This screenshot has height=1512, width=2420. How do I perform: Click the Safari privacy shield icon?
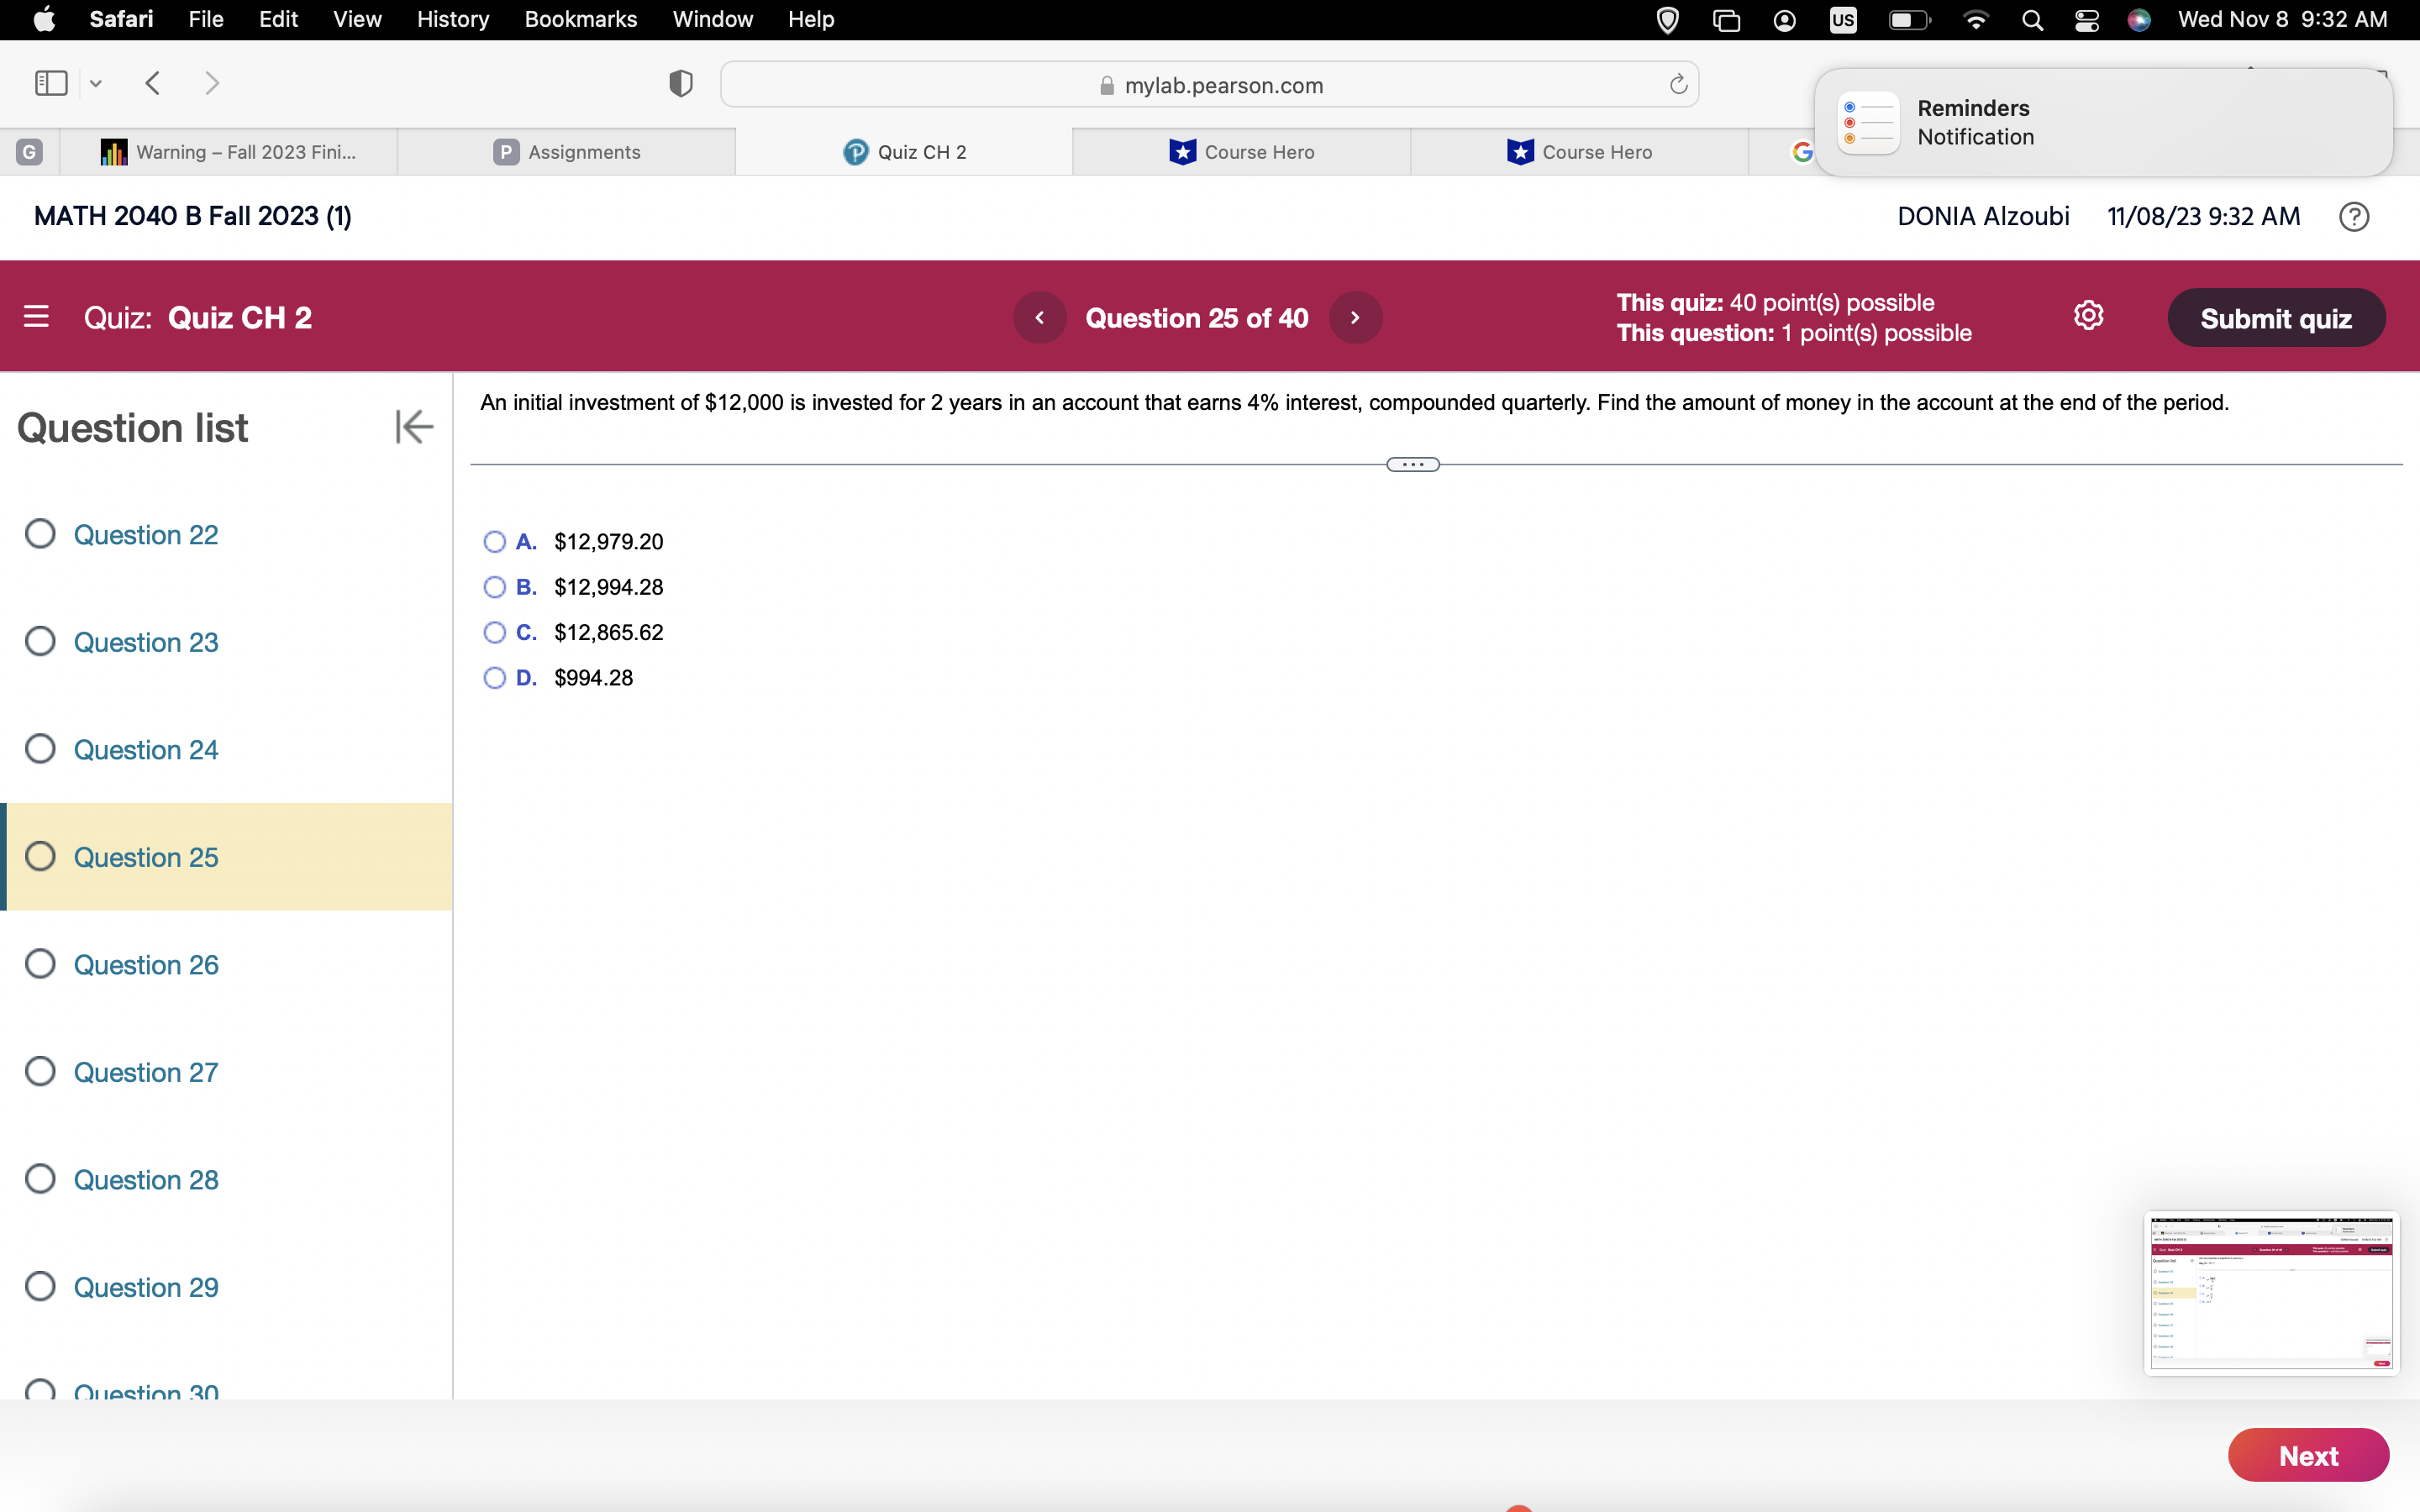tap(680, 83)
